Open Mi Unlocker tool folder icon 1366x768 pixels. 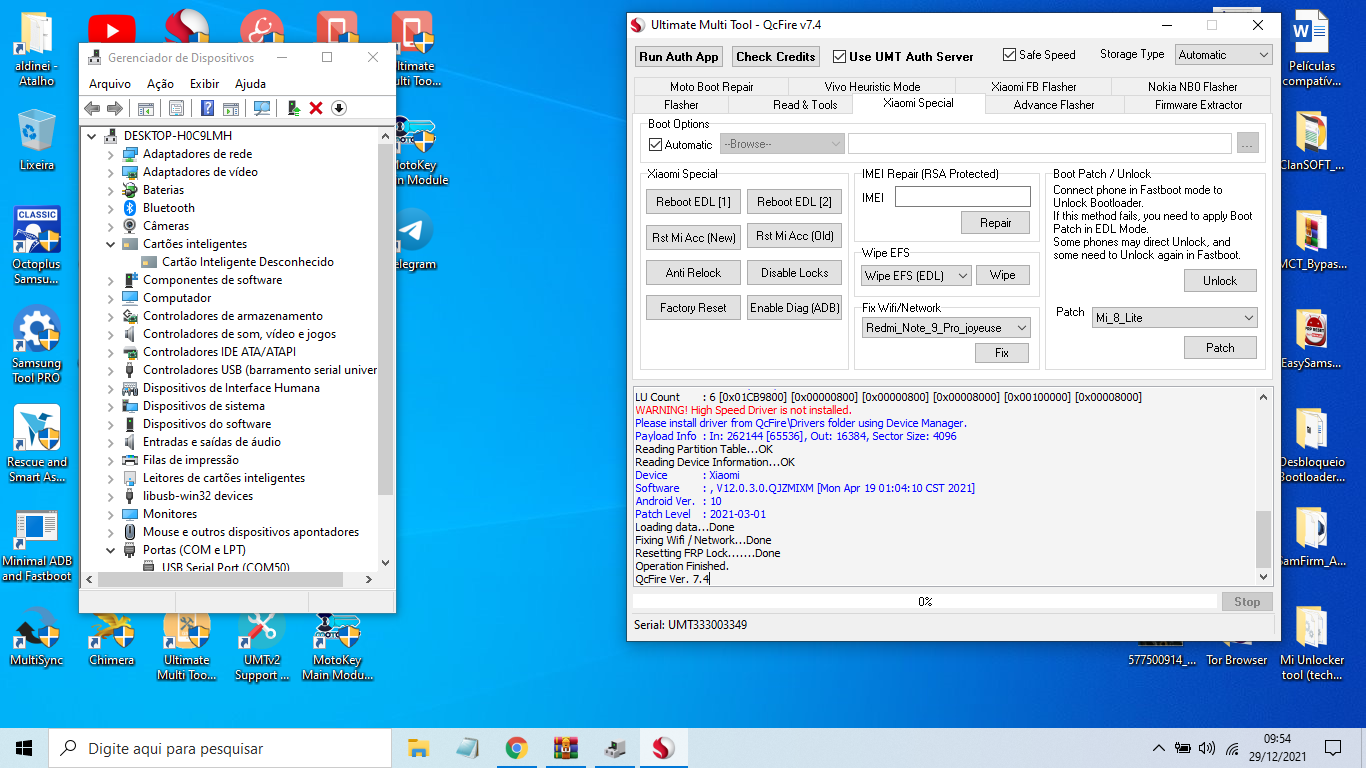[x=1312, y=644]
